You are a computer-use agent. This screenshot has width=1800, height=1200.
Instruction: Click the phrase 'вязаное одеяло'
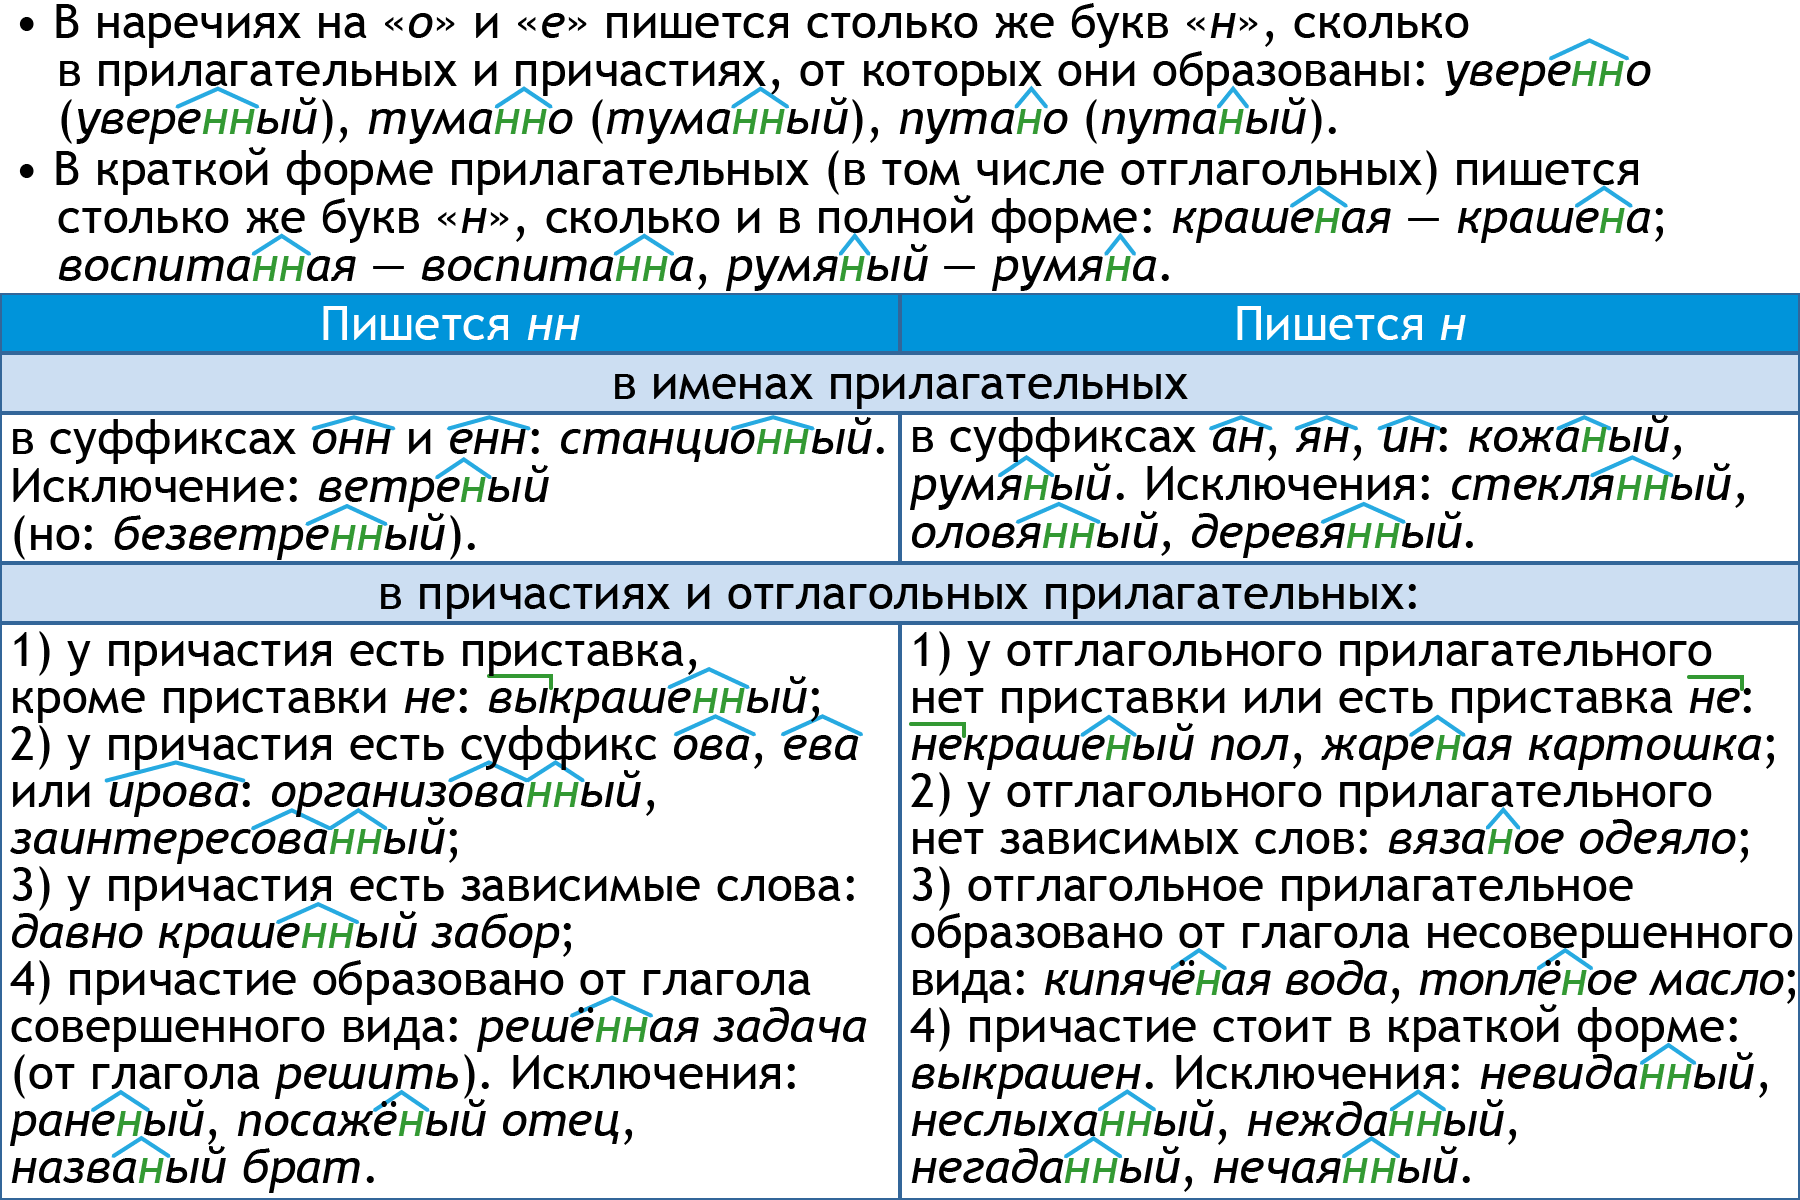[1561, 839]
